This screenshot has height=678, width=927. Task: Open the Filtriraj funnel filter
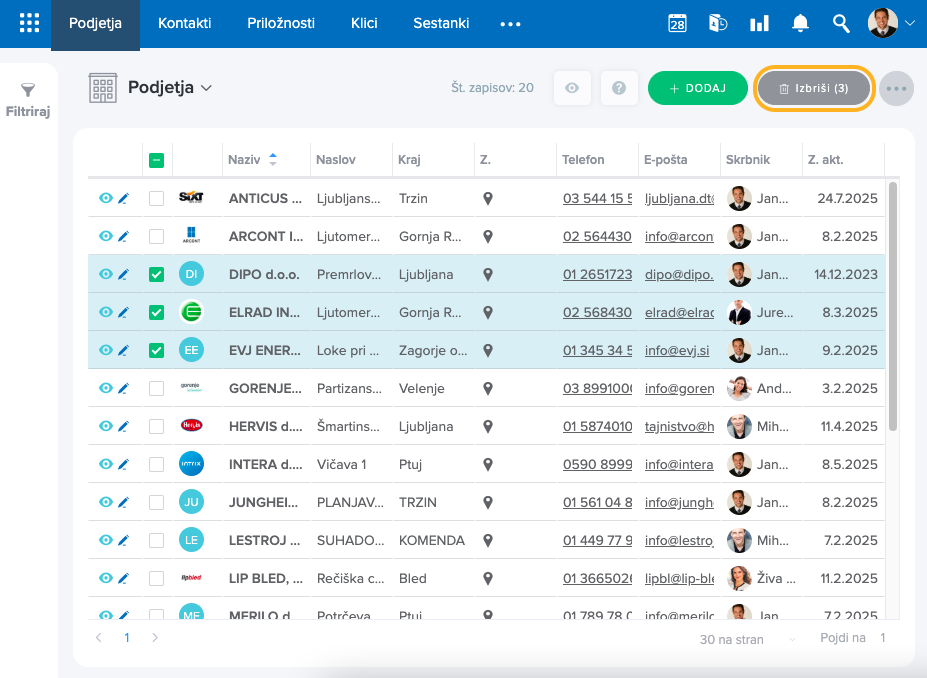[x=28, y=100]
